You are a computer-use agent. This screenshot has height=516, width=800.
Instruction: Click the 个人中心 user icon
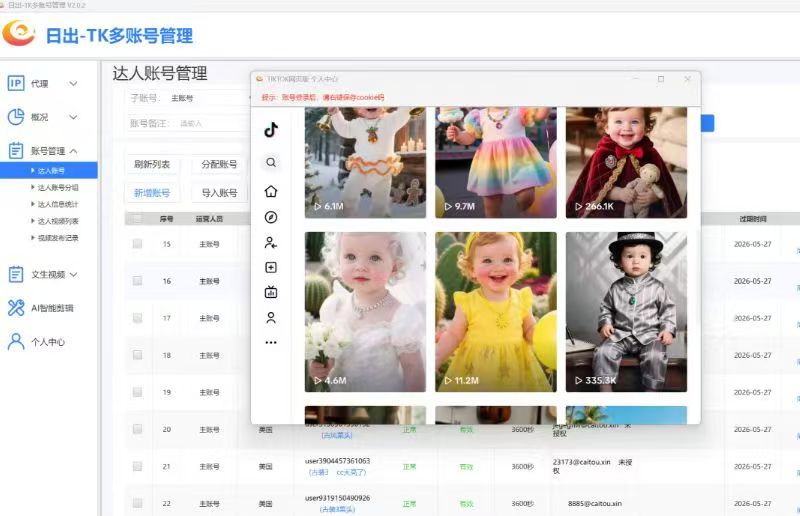pos(16,341)
